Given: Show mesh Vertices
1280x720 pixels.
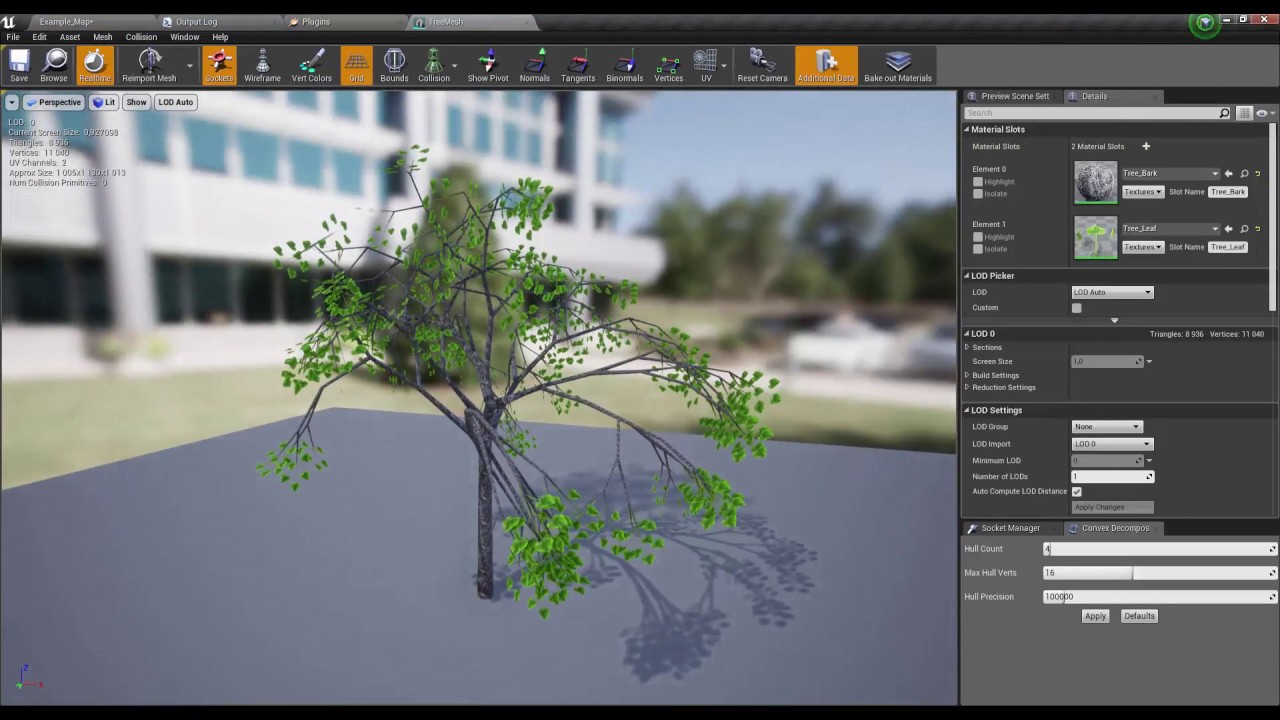Looking at the screenshot, I should [x=668, y=66].
